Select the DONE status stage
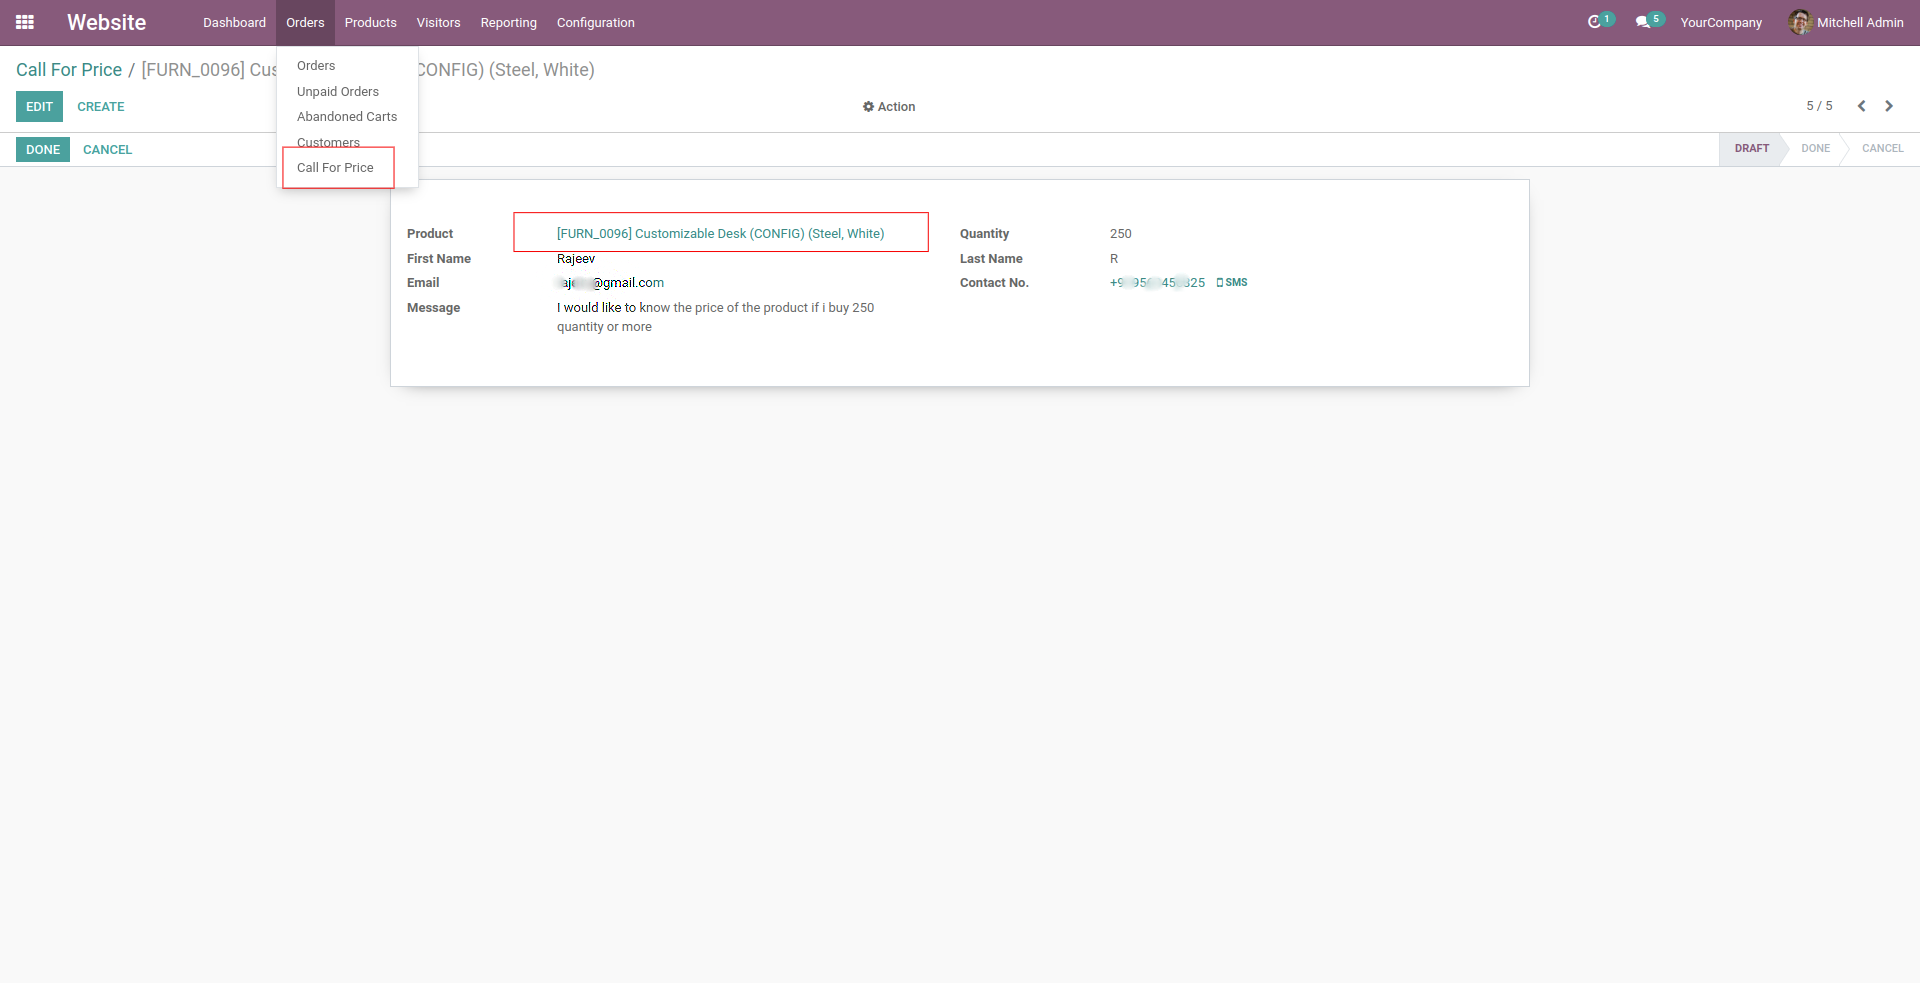The image size is (1920, 983). [x=1815, y=148]
